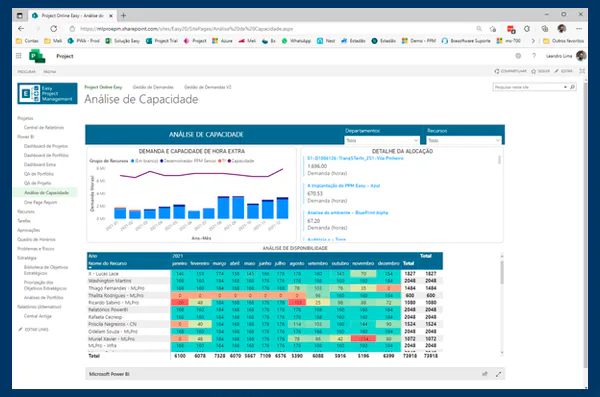Open help question mark icon
The width and height of the screenshot is (600, 397).
(x=534, y=56)
